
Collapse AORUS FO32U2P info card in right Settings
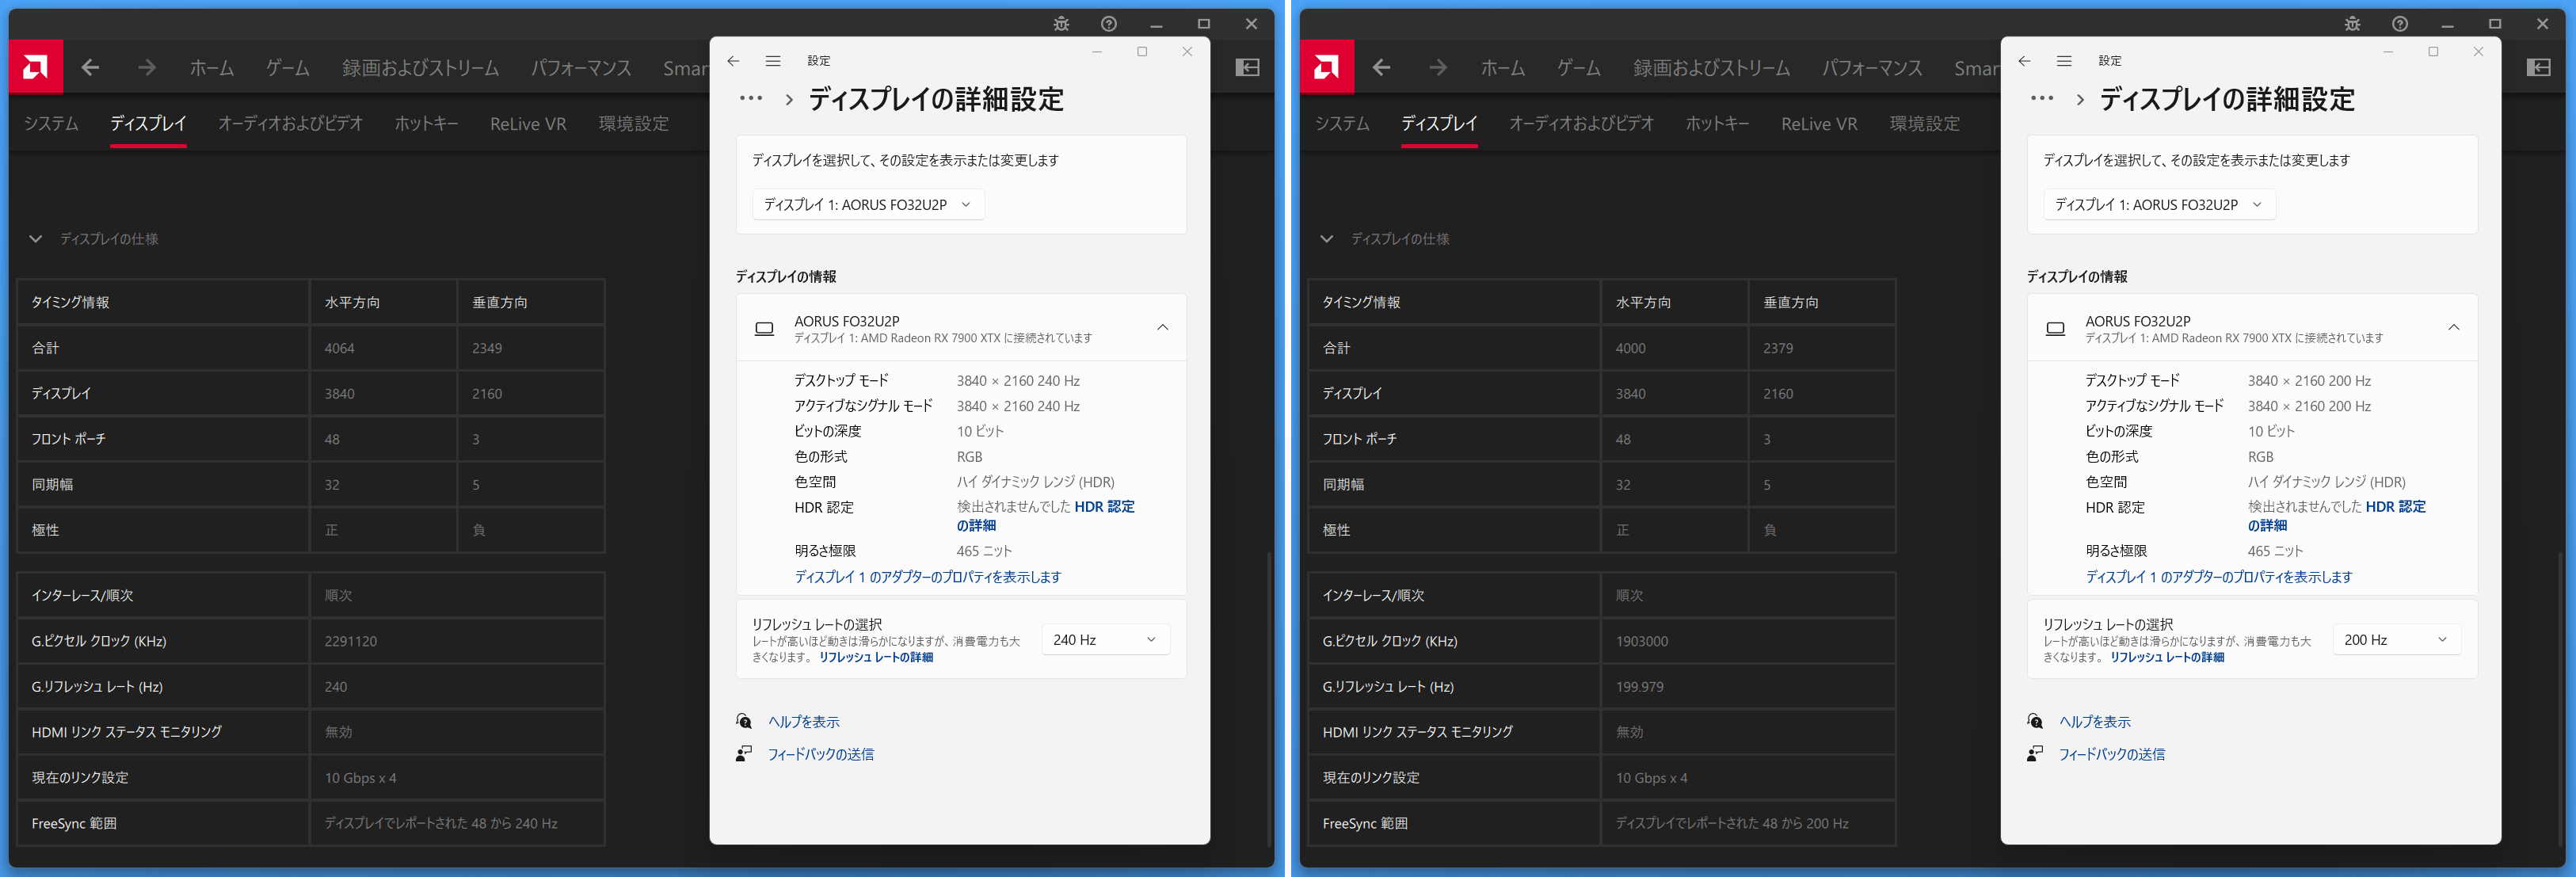click(x=2453, y=327)
